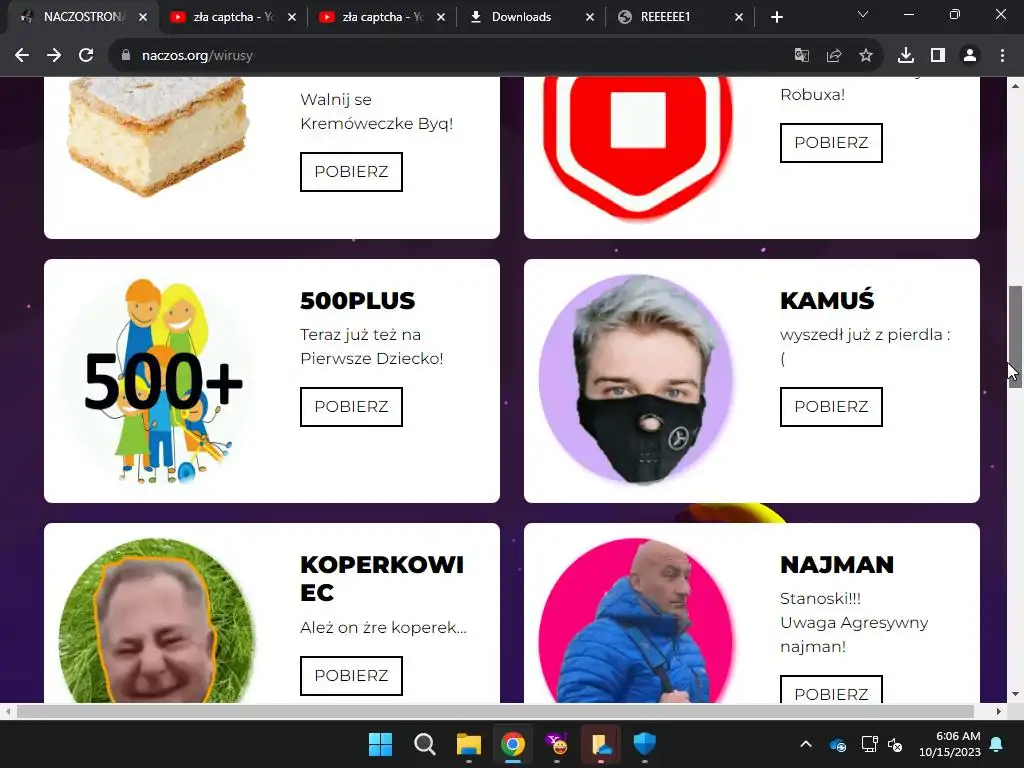This screenshot has height=768, width=1024.
Task: Close the NACZOSTRONA tab
Action: [x=143, y=17]
